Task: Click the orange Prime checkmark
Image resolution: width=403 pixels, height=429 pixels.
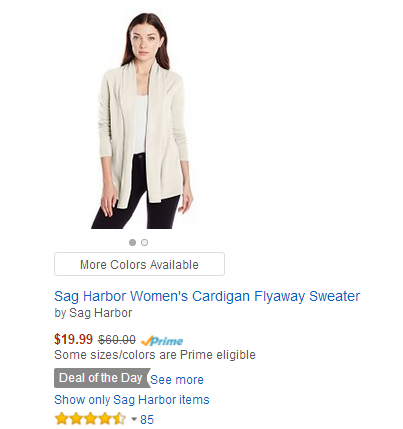Action: click(x=147, y=341)
